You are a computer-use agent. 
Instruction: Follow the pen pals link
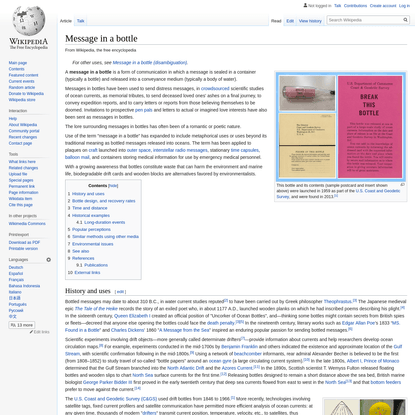(144, 110)
